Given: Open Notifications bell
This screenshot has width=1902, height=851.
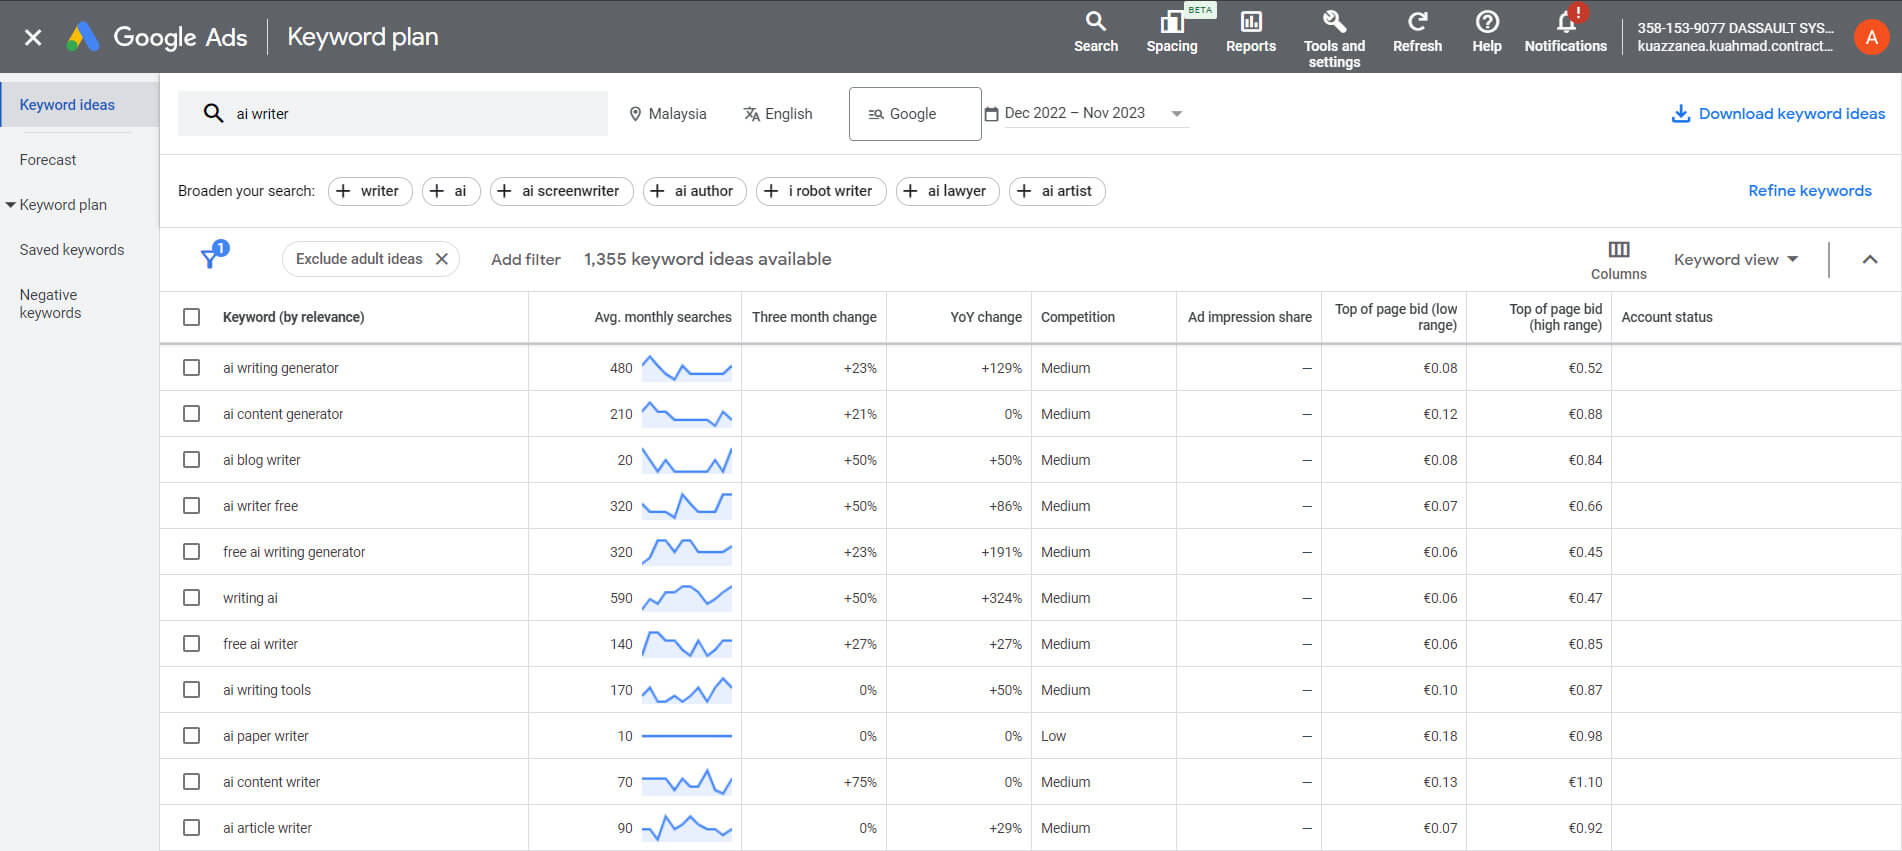Looking at the screenshot, I should [1564, 33].
